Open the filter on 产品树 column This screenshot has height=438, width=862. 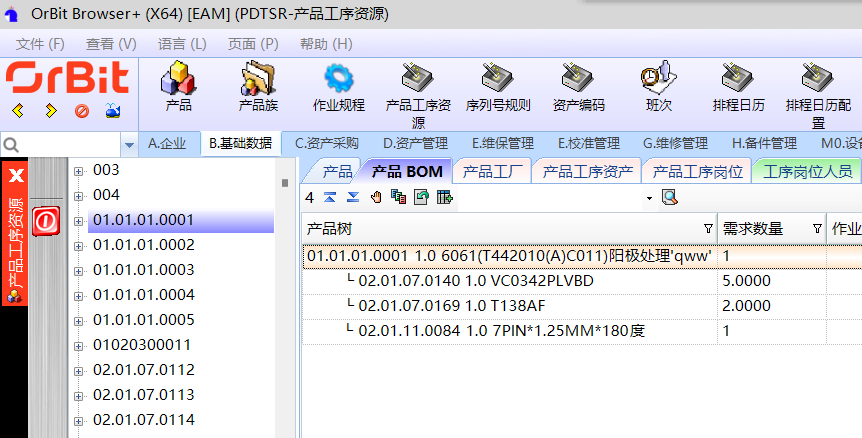708,229
